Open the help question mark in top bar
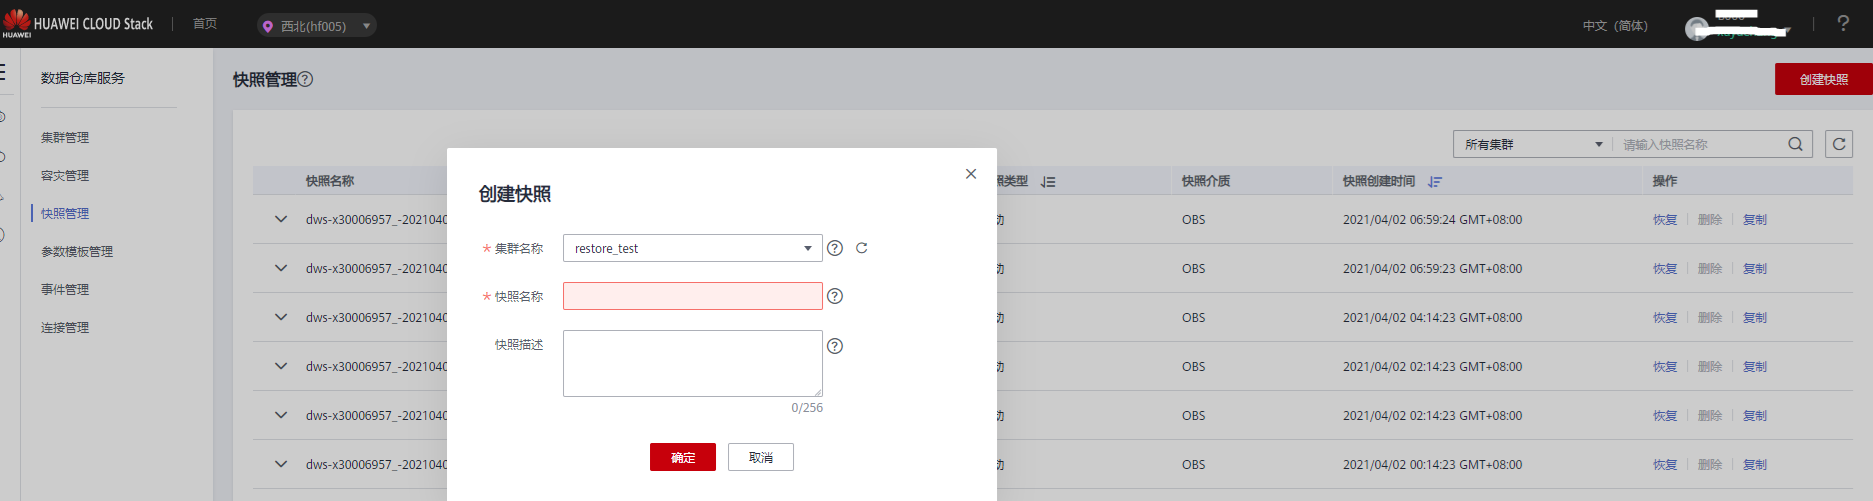Image resolution: width=1873 pixels, height=501 pixels. [x=1843, y=23]
